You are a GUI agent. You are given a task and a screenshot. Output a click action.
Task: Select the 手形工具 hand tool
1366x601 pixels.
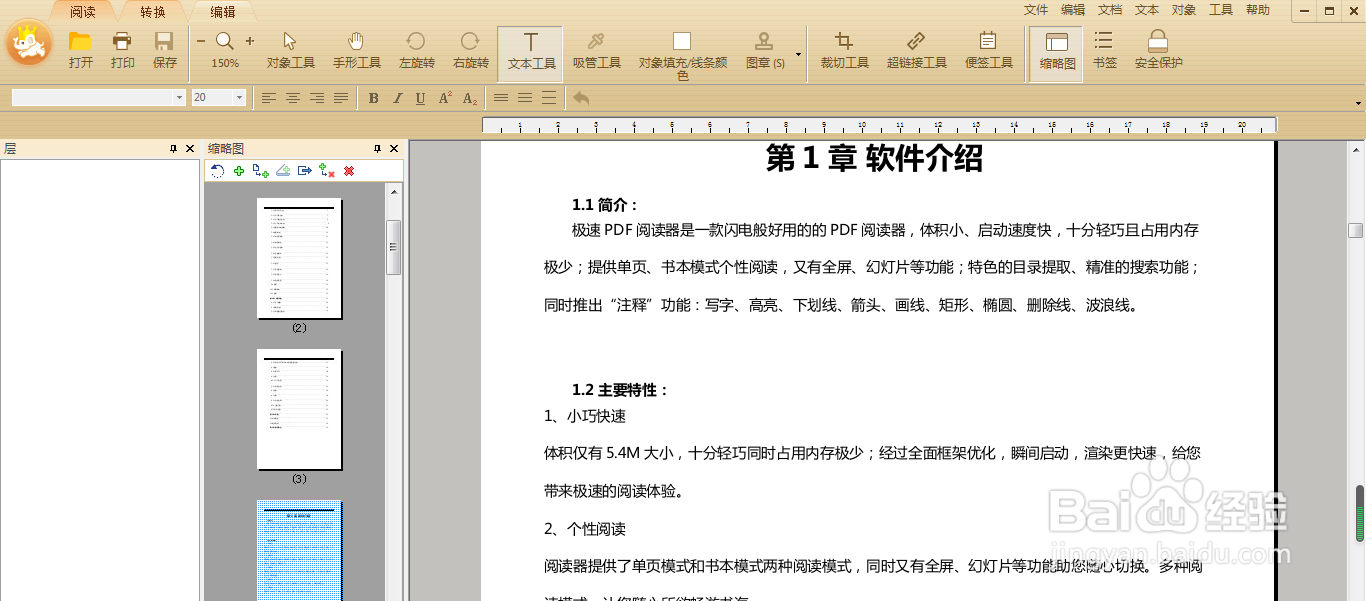[356, 50]
